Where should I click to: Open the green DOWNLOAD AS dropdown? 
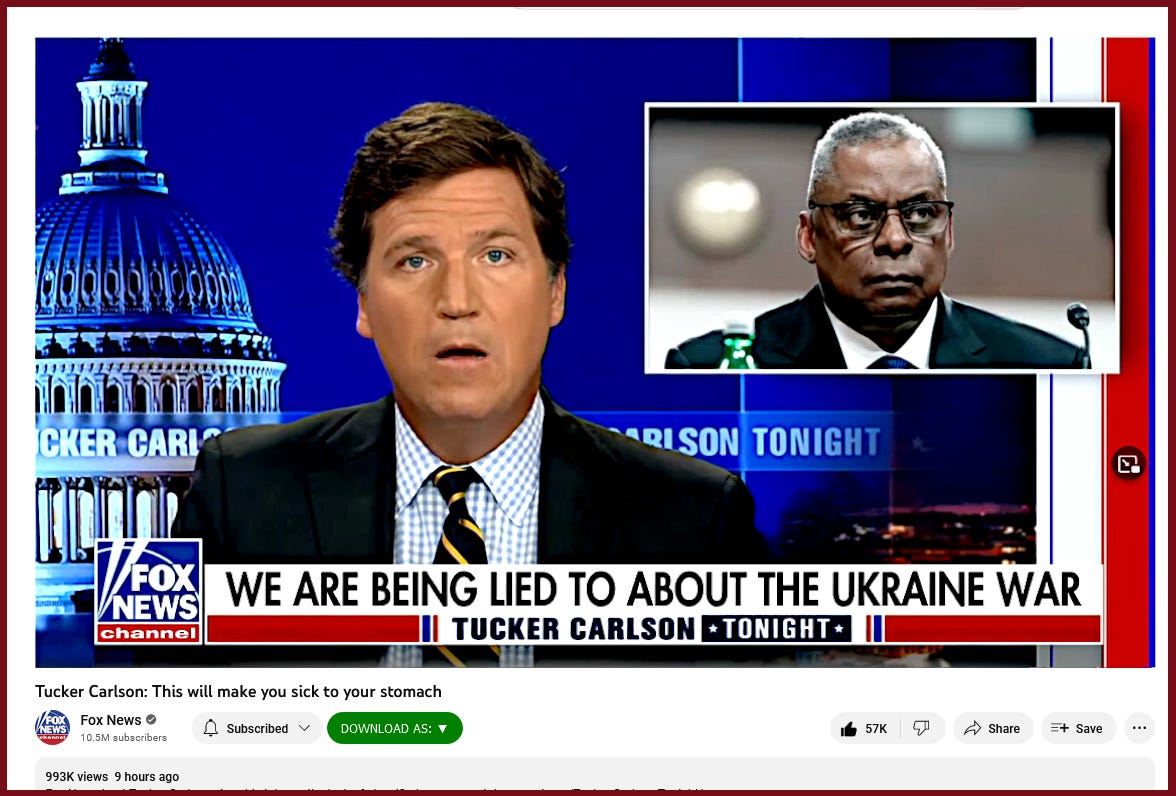coord(394,728)
